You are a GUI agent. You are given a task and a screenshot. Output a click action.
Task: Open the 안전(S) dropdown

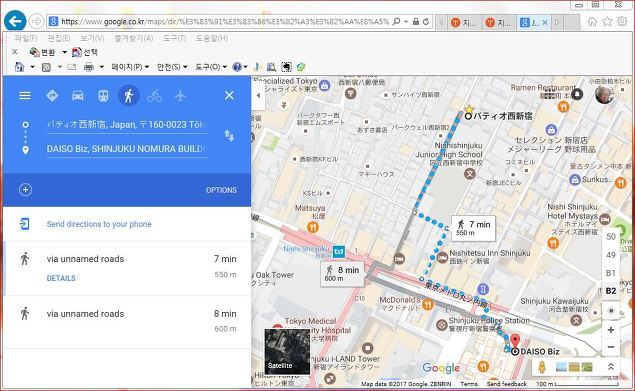coord(172,67)
